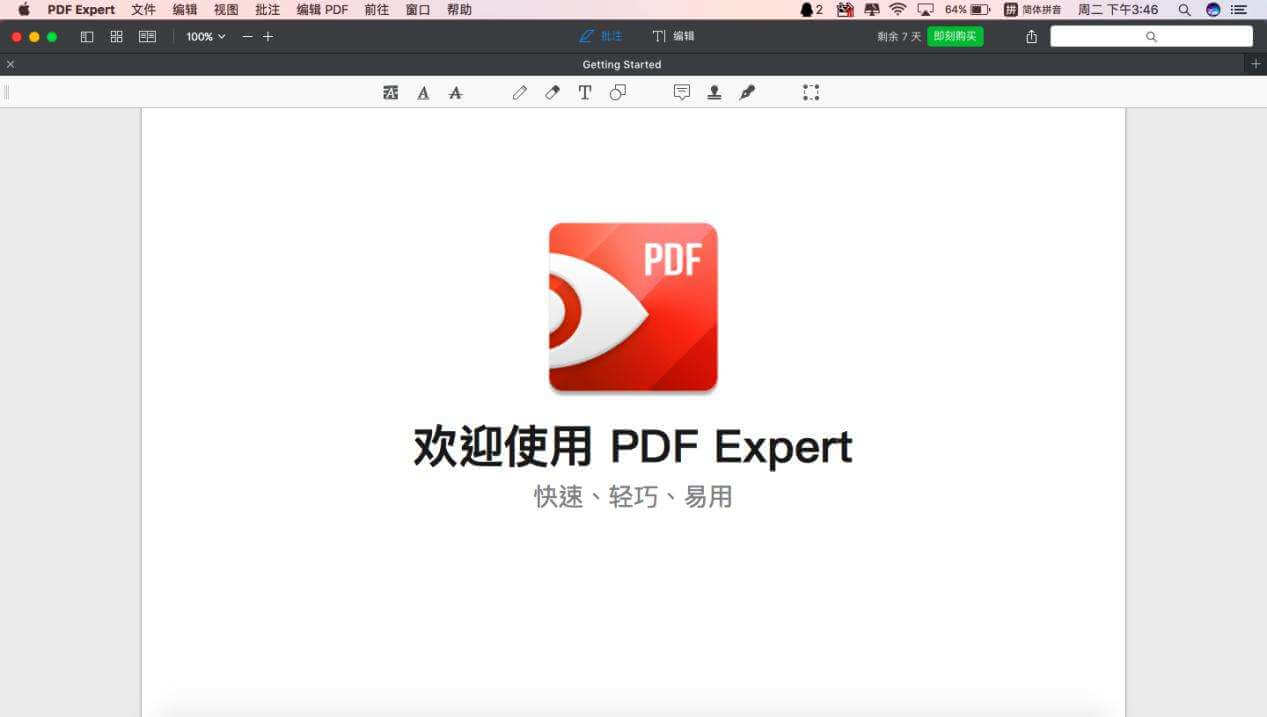Viewport: 1267px width, 717px height.
Task: Open the 视图 menu
Action: [x=226, y=9]
